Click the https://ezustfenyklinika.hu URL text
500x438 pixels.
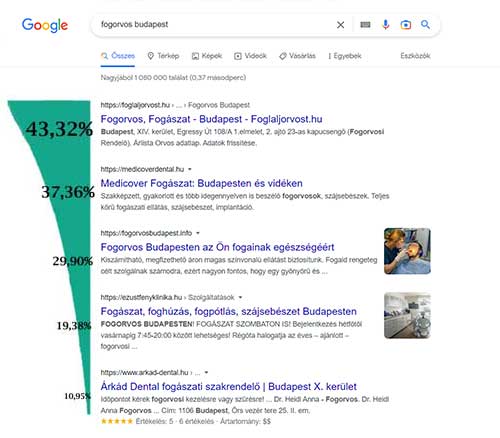pos(141,297)
